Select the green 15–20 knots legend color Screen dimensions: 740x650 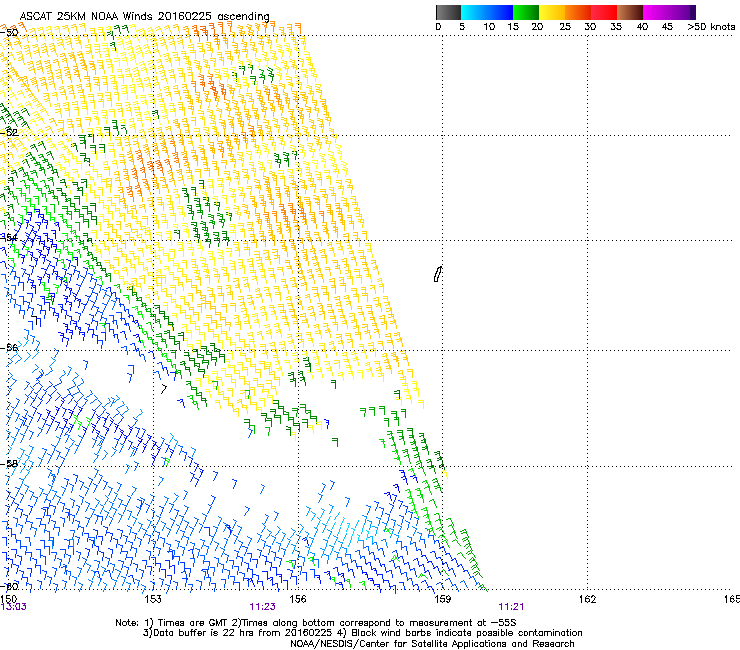coord(526,12)
